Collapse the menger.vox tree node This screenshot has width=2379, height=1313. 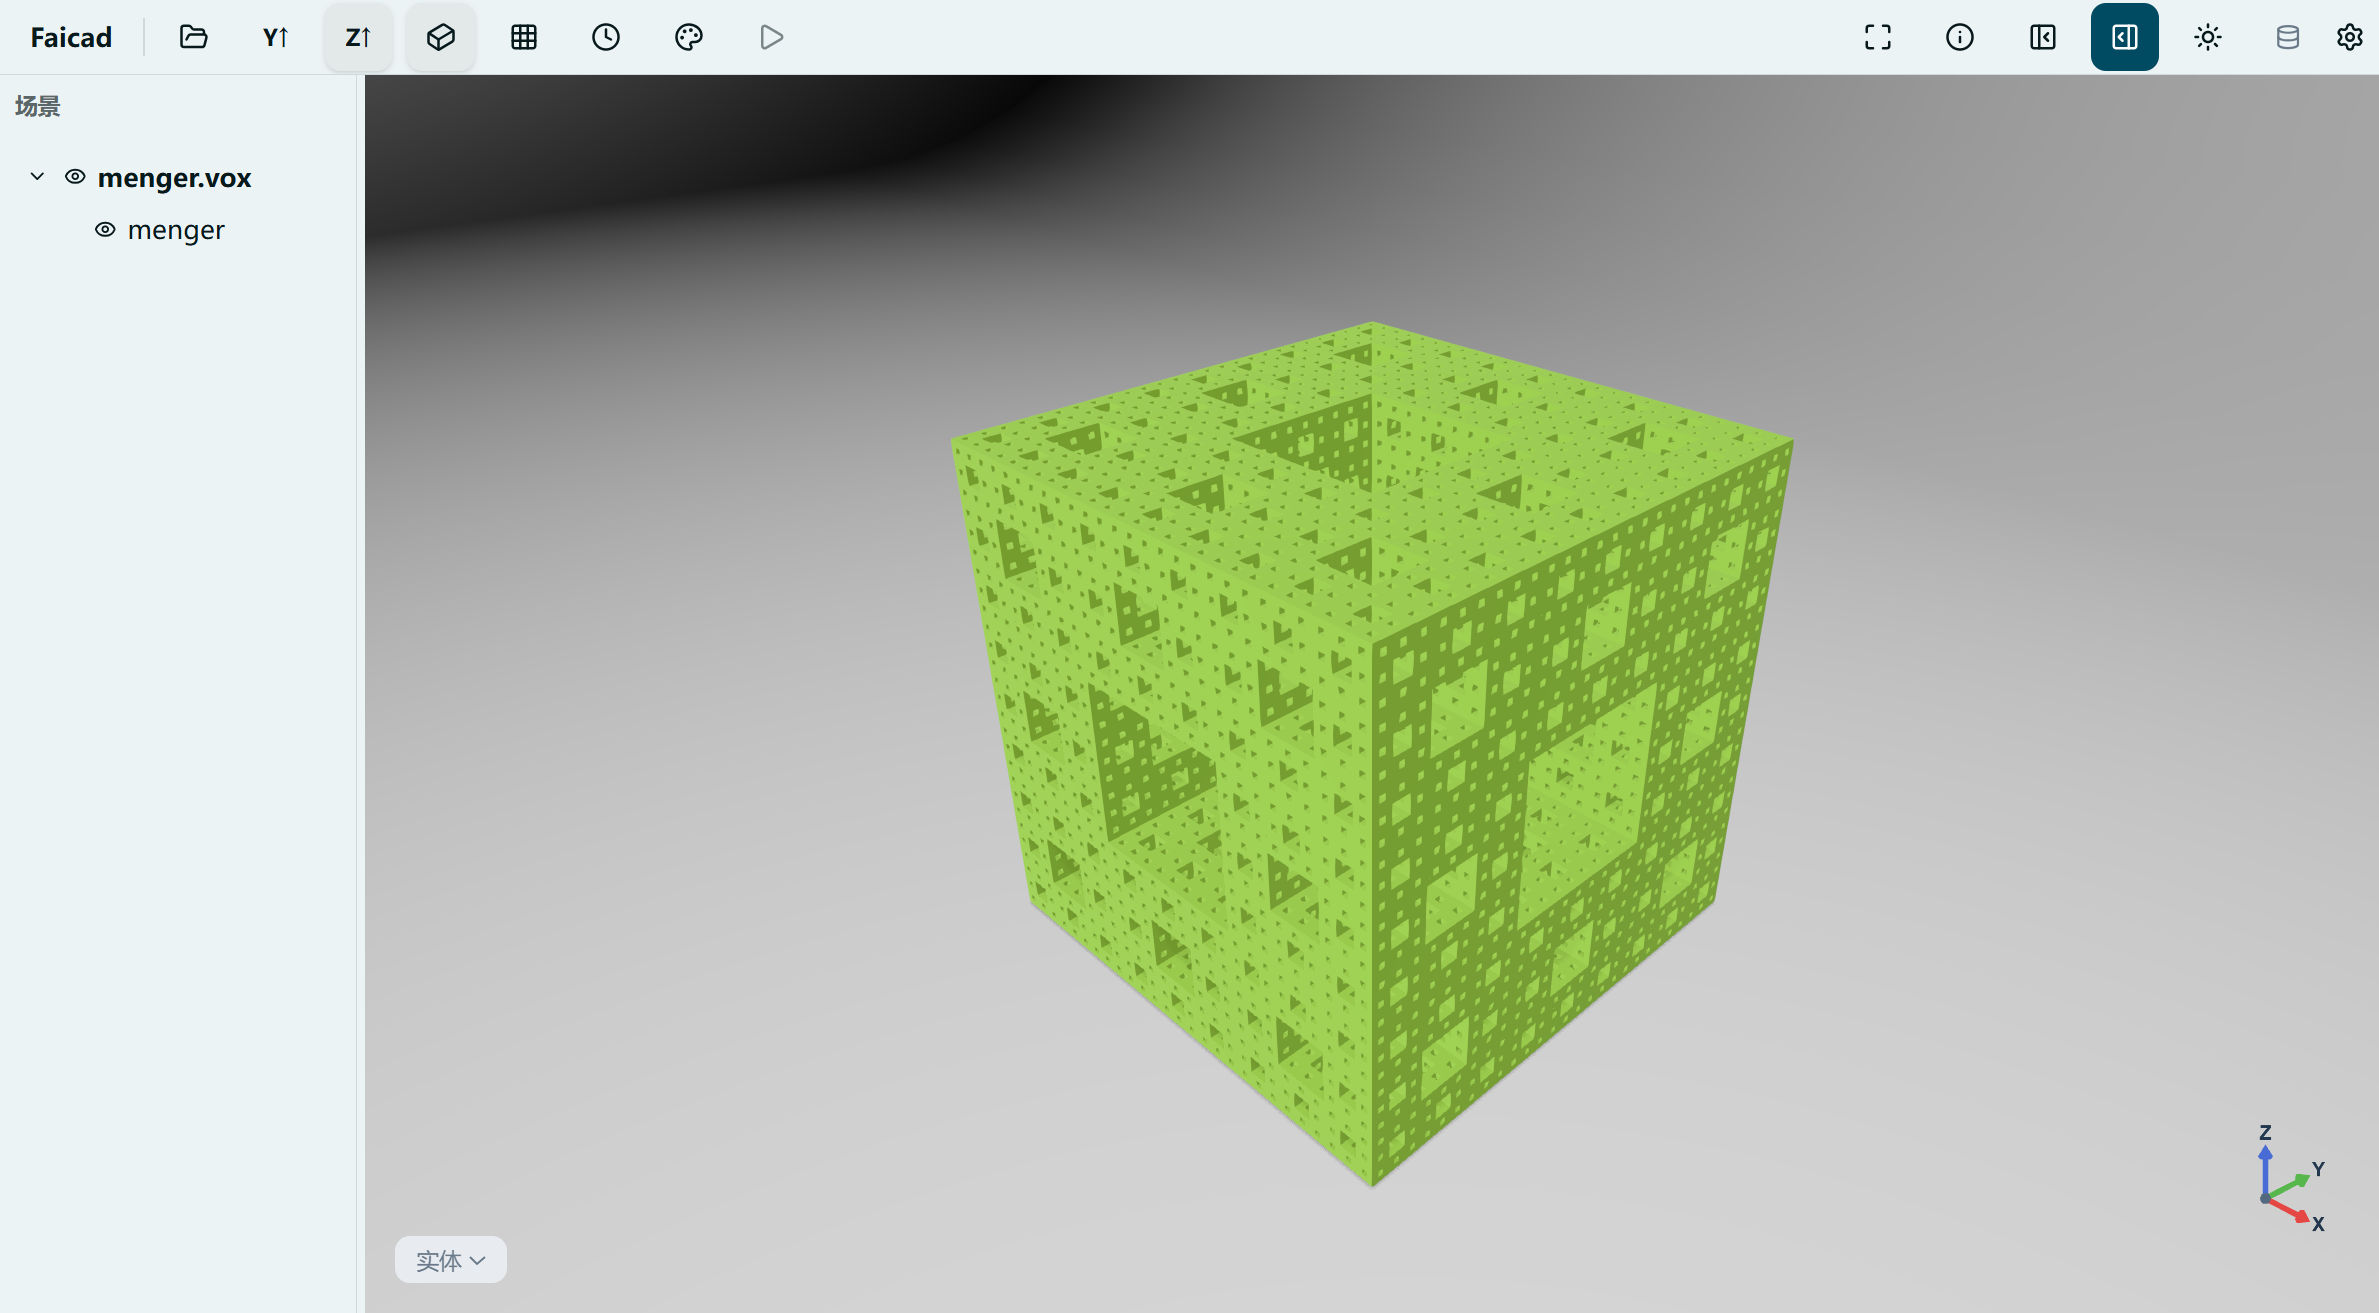click(x=37, y=177)
